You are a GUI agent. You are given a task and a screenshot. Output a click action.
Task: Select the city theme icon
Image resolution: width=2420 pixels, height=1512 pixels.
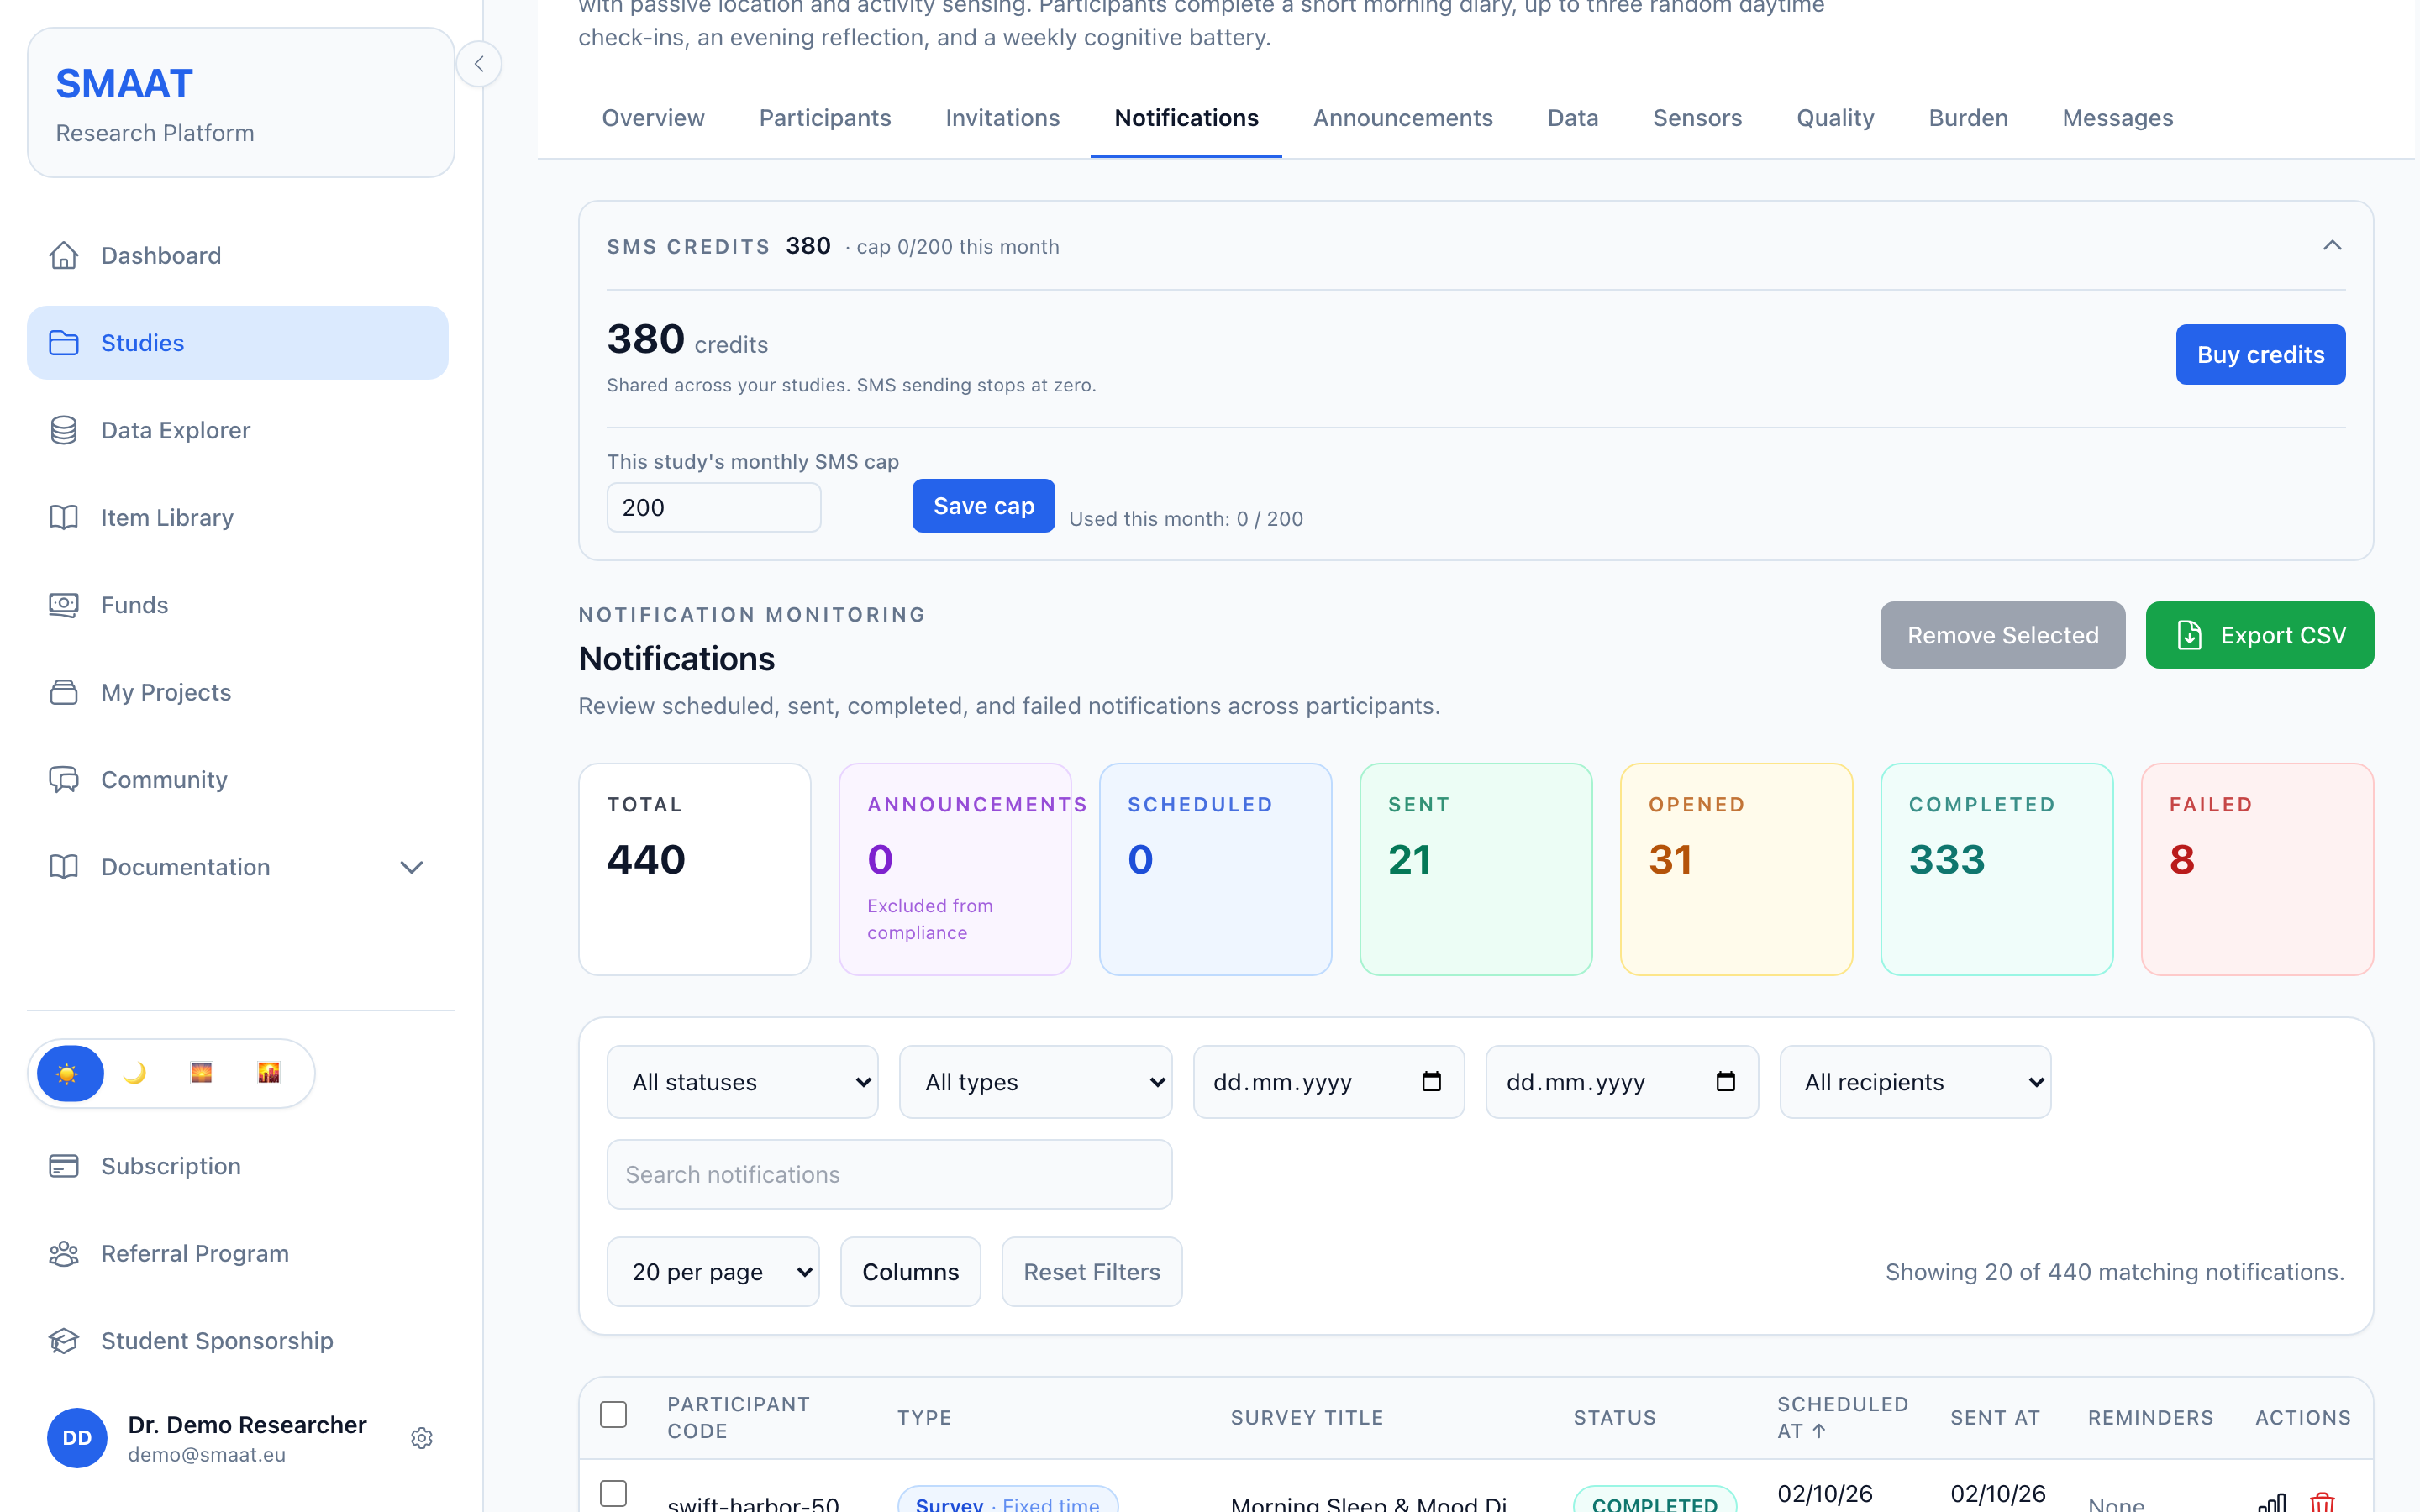pos(269,1074)
